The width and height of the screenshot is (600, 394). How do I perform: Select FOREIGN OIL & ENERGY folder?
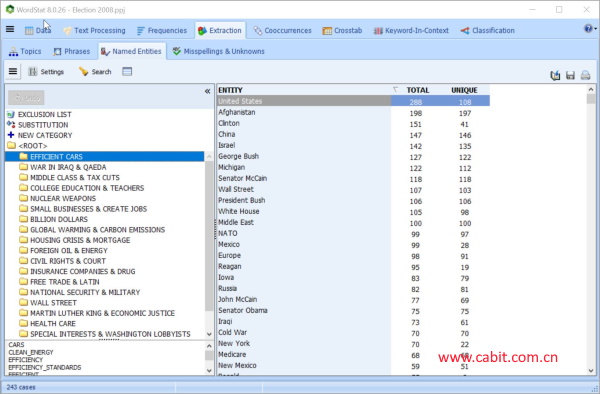[64, 251]
